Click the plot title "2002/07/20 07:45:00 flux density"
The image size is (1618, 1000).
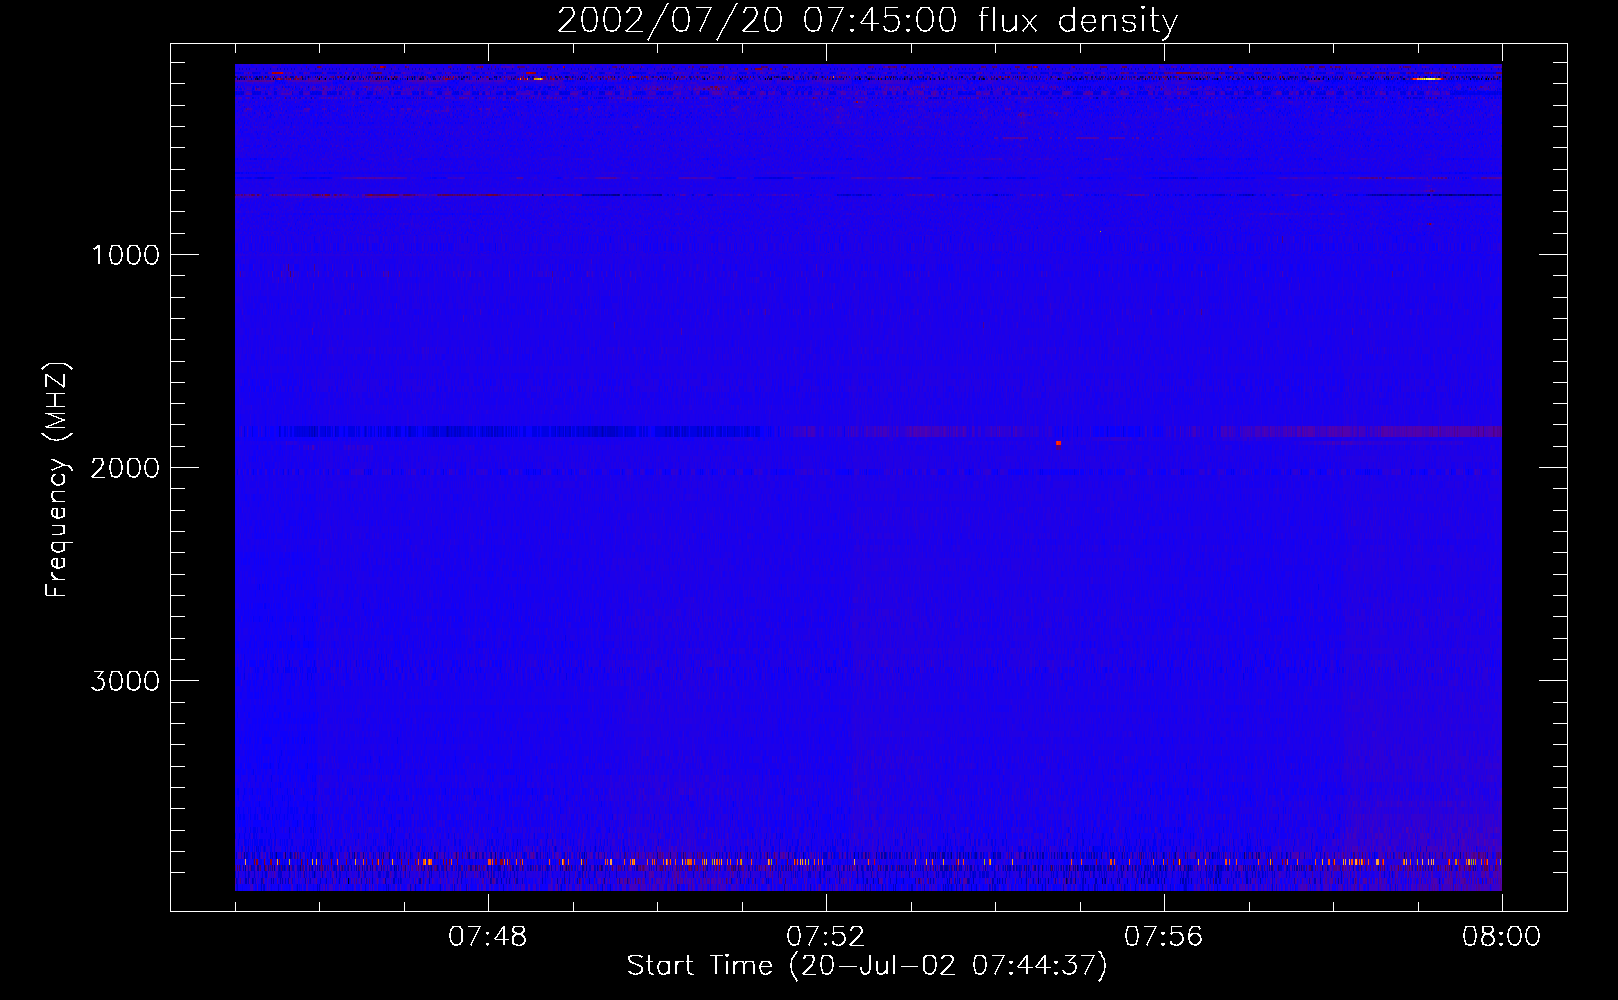[x=867, y=20]
